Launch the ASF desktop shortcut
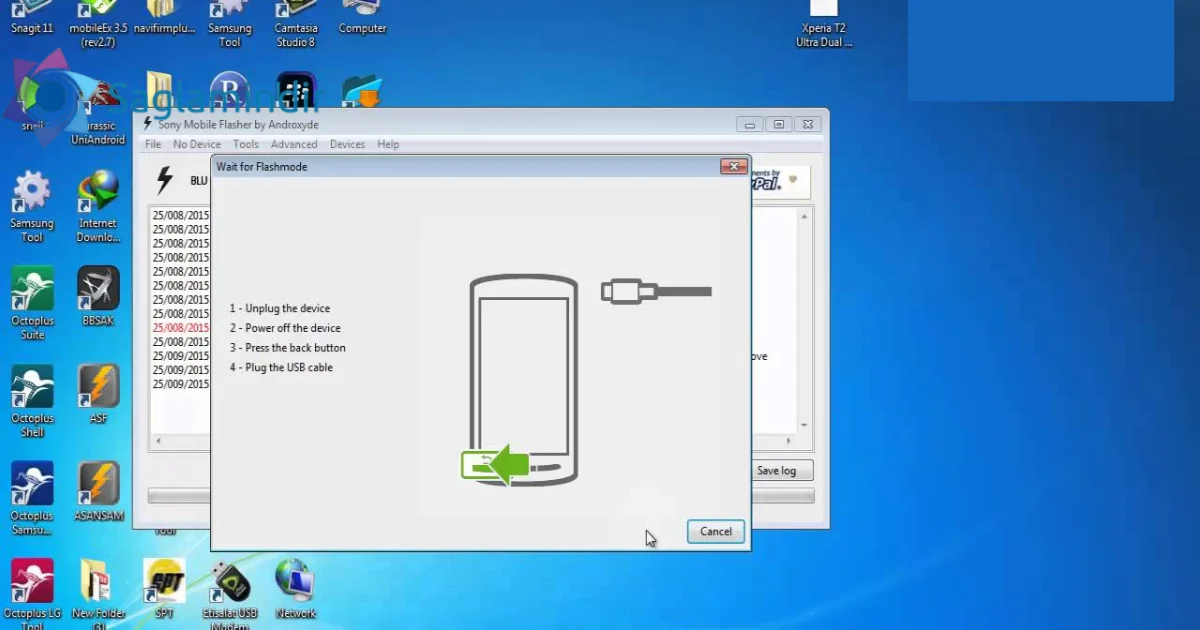 click(x=98, y=394)
